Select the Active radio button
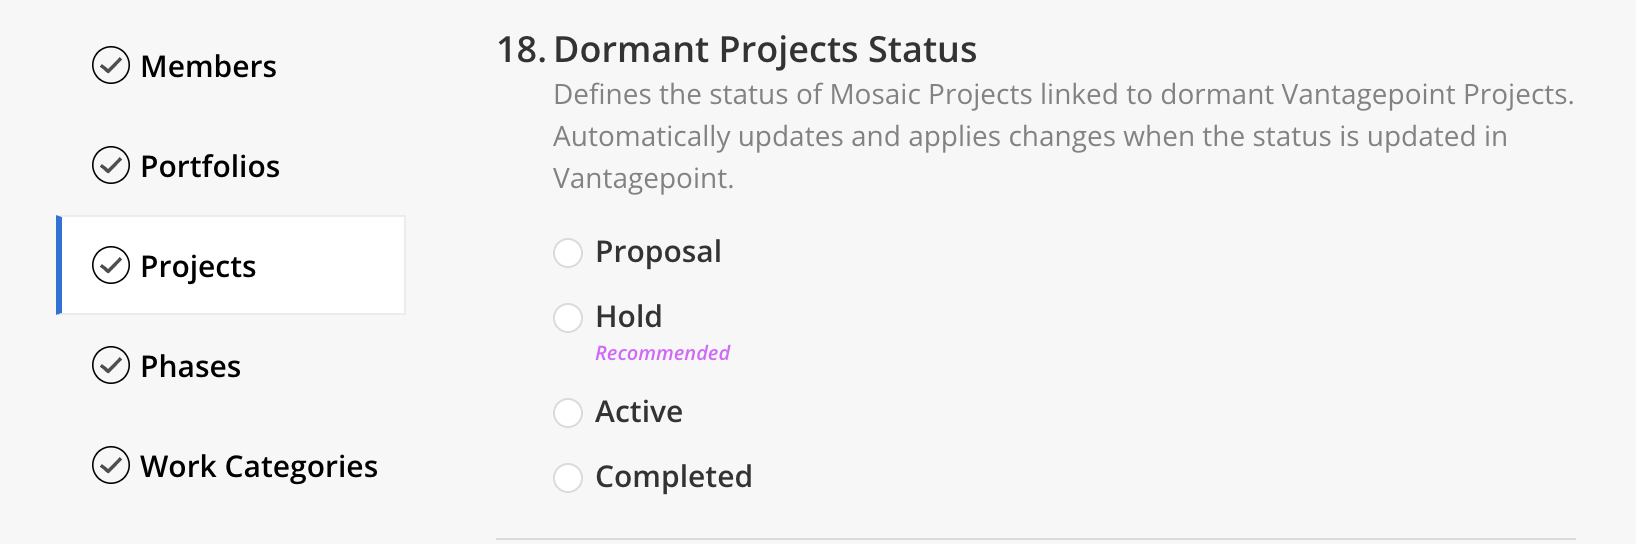The height and width of the screenshot is (544, 1636). pyautogui.click(x=568, y=413)
